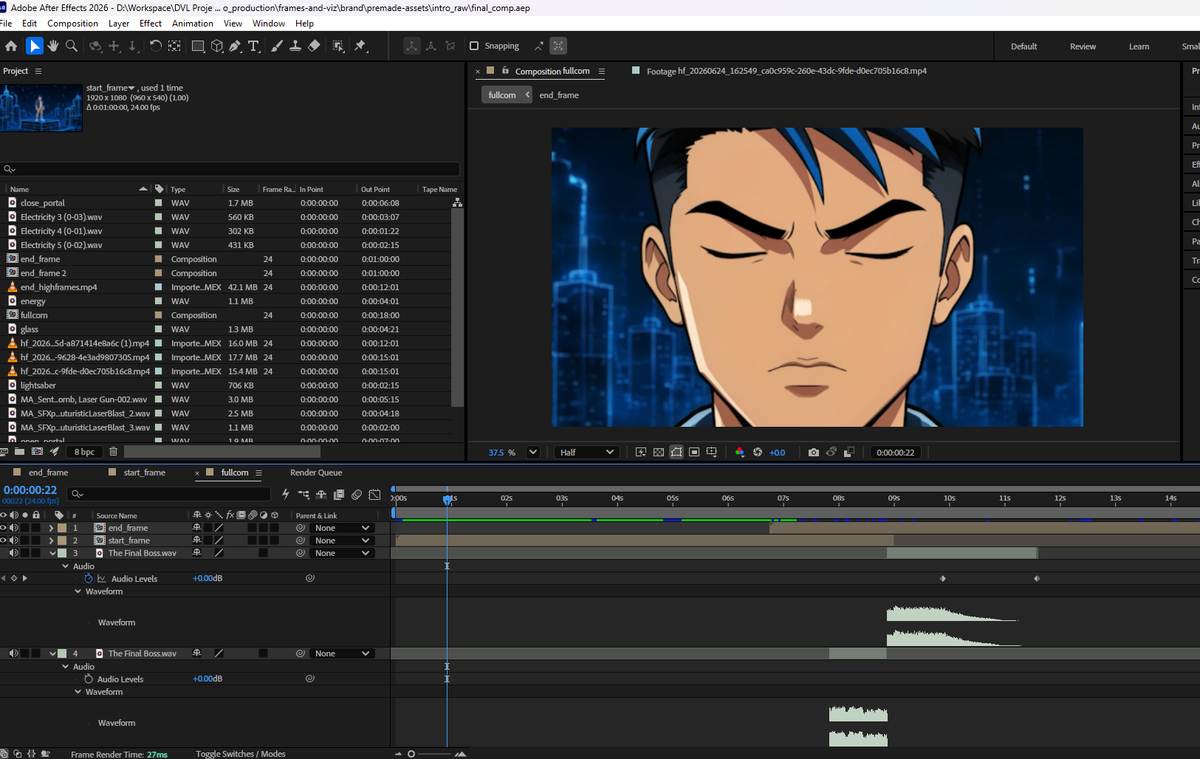Select the Roto Brush tool
The image size is (1200, 759).
tap(338, 46)
